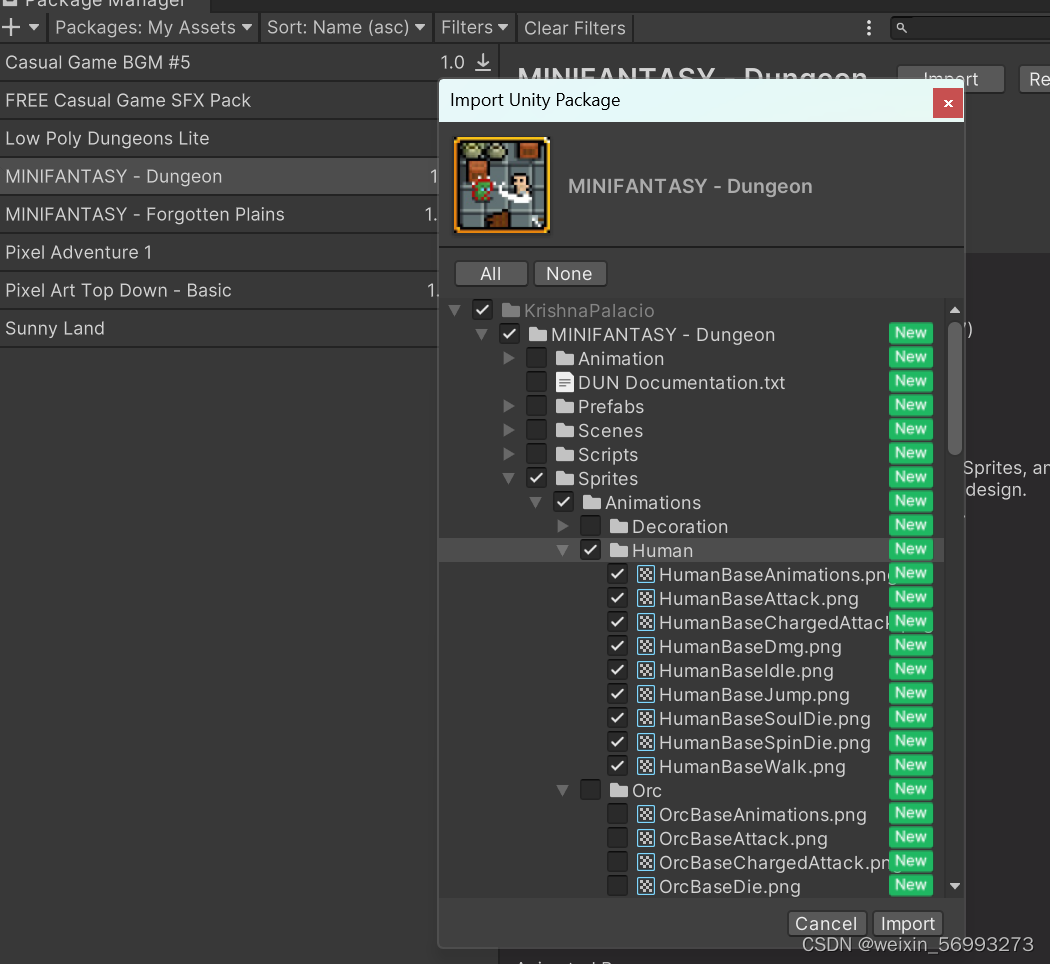Collapse the Sprites folder arrow

click(x=509, y=479)
